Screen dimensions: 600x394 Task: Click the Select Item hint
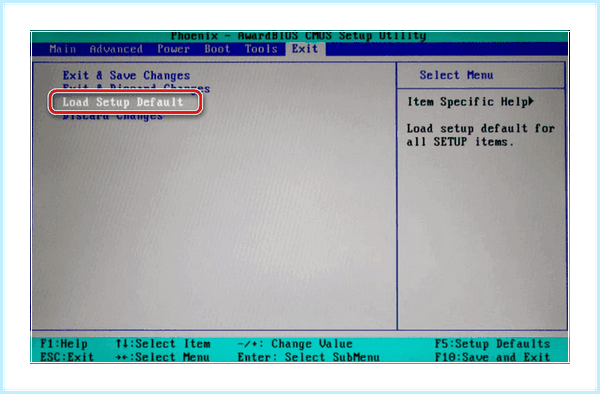(x=163, y=344)
